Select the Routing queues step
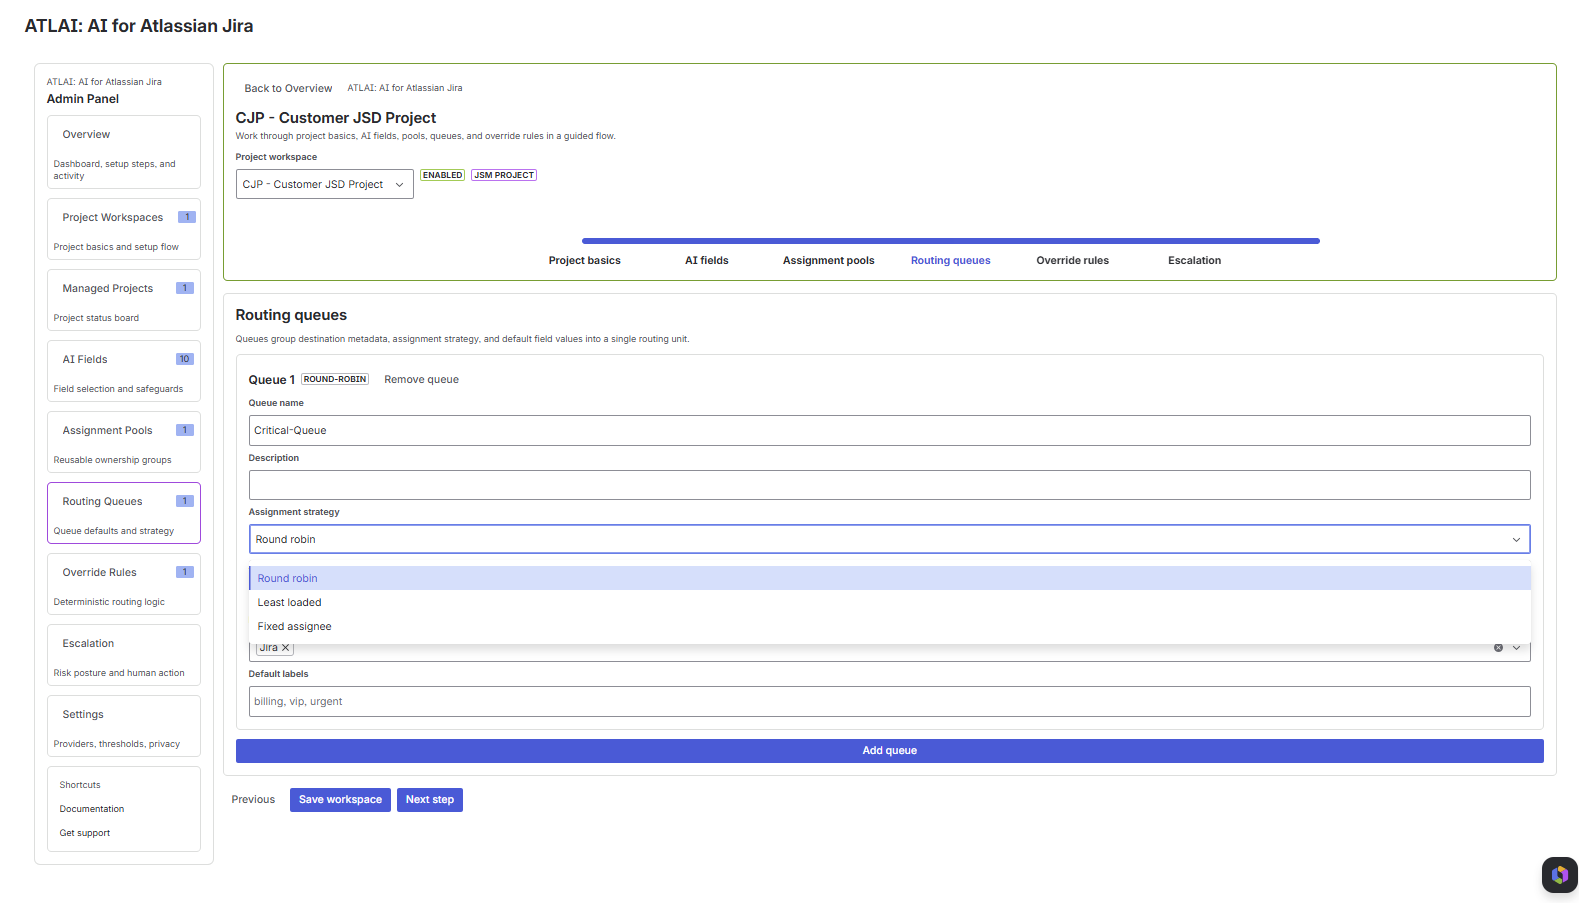 pyautogui.click(x=950, y=260)
